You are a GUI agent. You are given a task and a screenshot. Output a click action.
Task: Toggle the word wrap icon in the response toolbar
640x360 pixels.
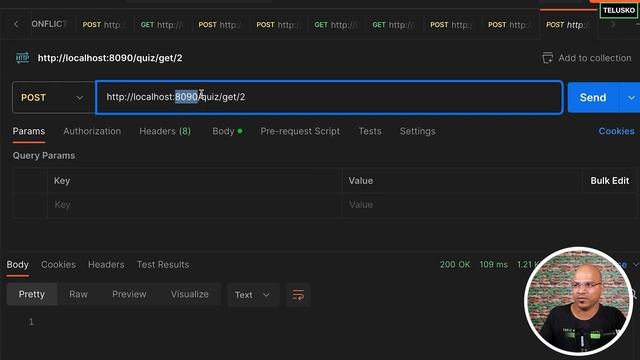298,295
